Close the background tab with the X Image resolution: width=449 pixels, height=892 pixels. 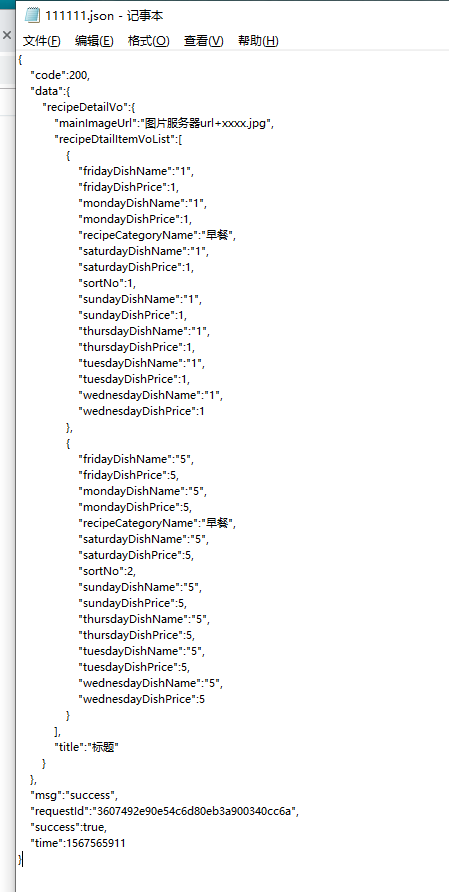pyautogui.click(x=7, y=35)
